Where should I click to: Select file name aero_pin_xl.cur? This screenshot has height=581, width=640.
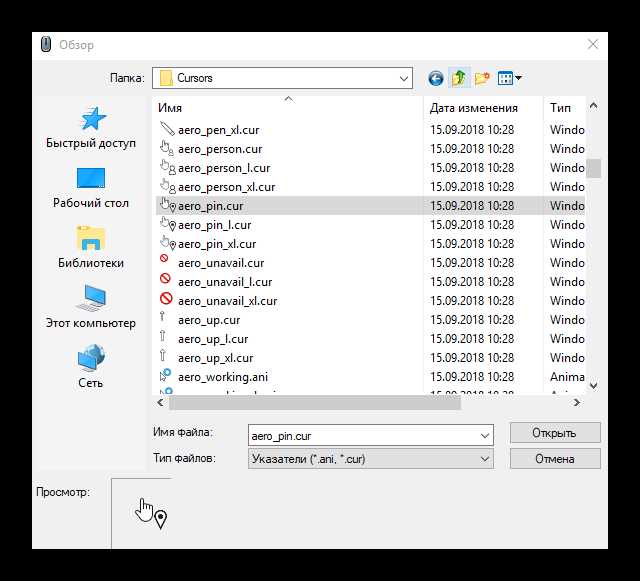tap(217, 244)
